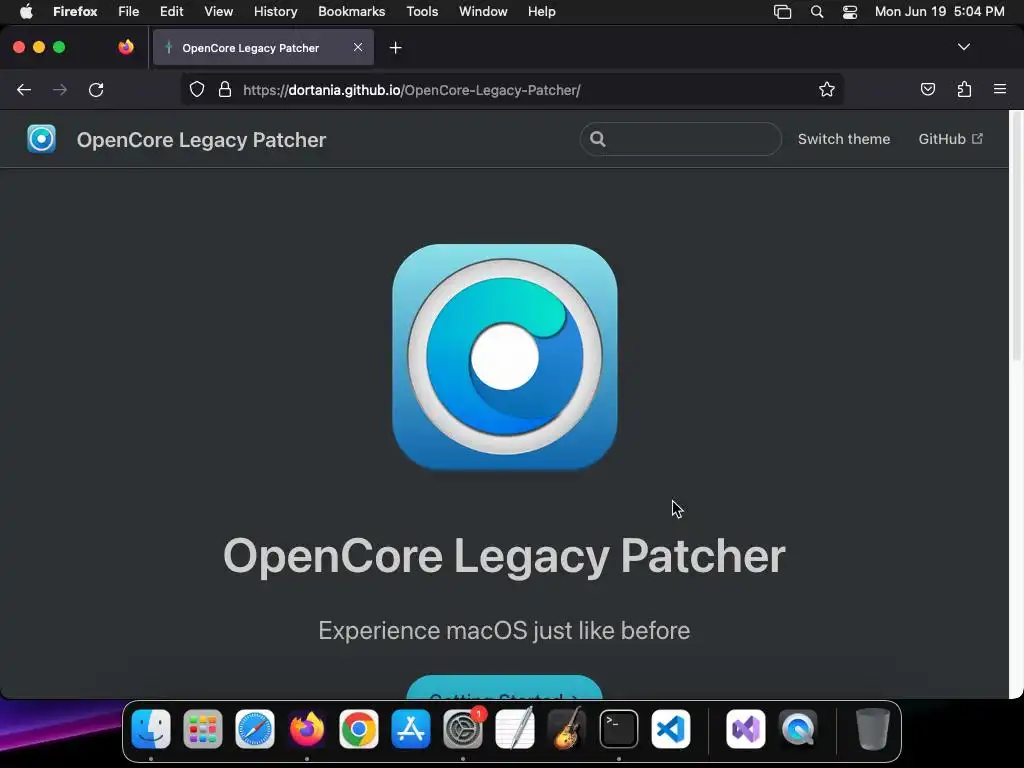Toggle the site theme with Switch theme
The image size is (1024, 768).
(844, 139)
